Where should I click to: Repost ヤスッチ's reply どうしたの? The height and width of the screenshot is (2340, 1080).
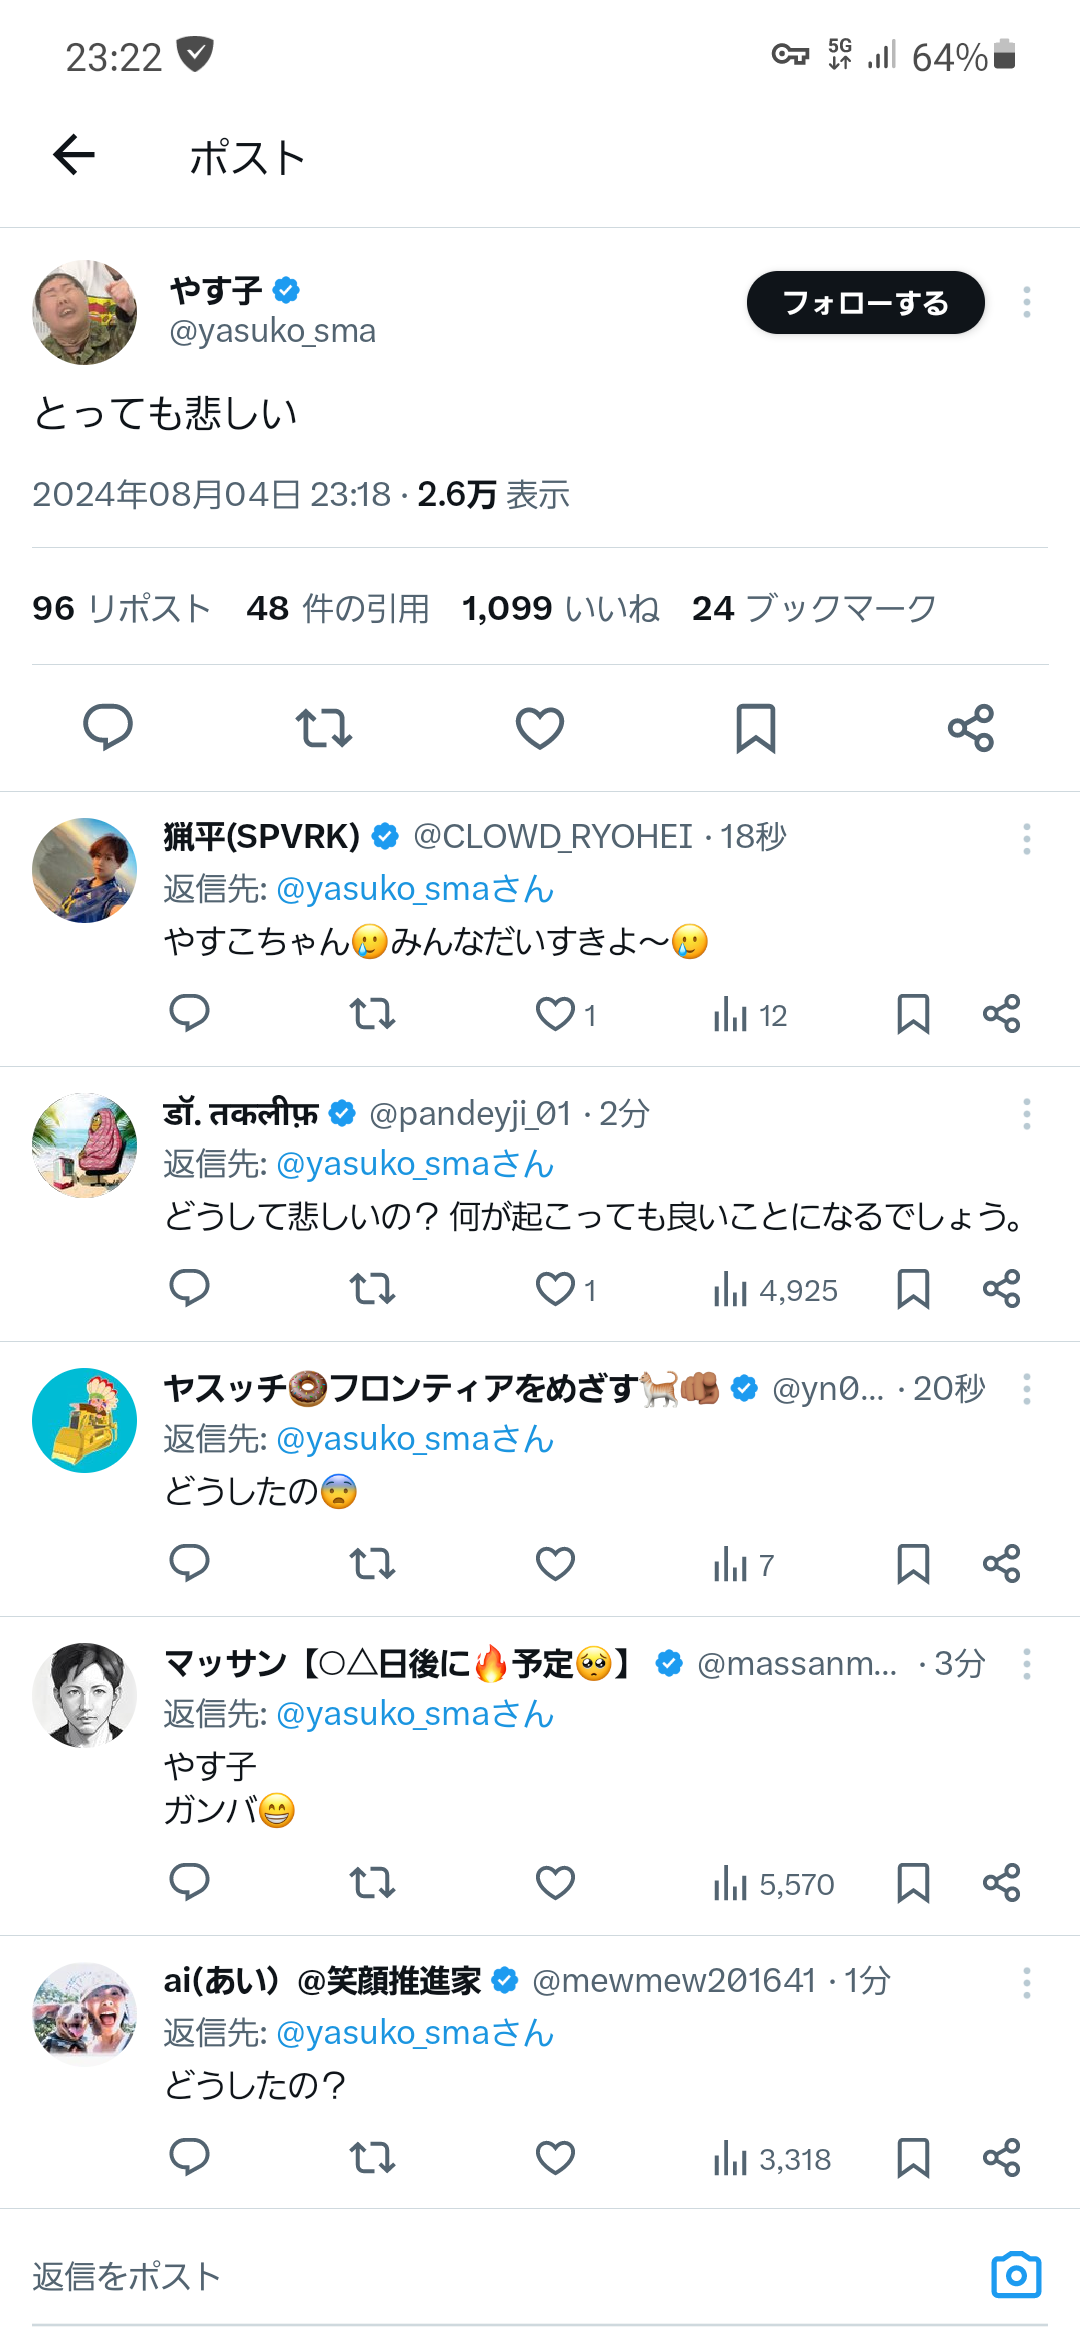click(x=372, y=1563)
